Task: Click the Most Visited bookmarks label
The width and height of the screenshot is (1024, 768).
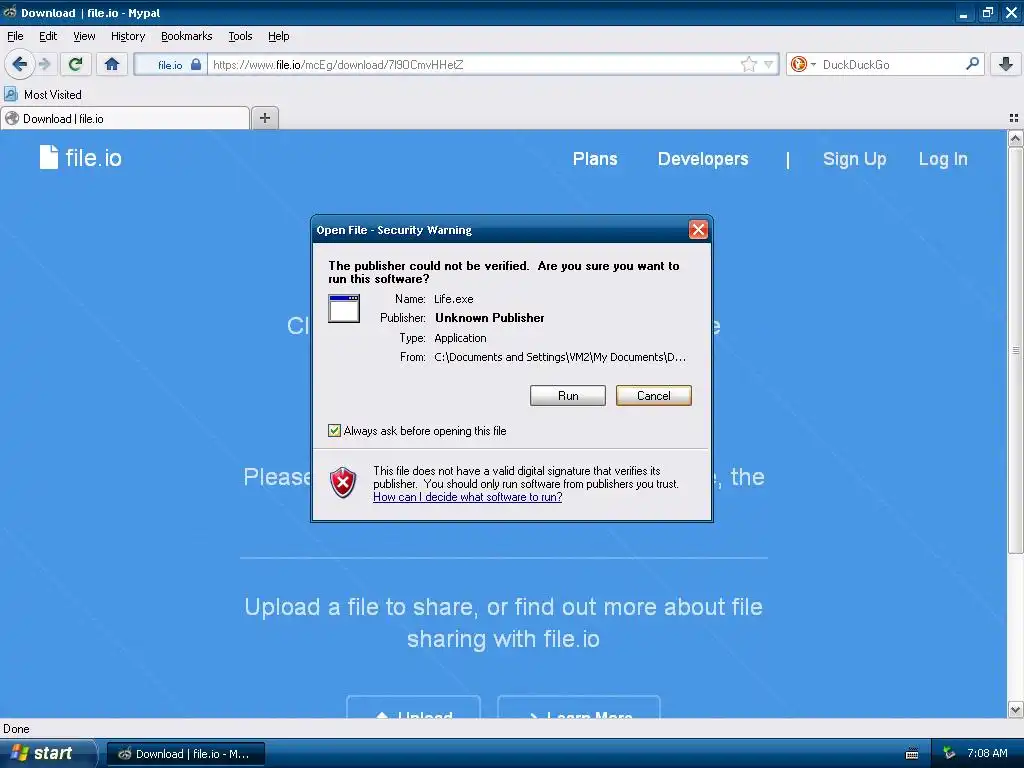Action: pos(52,94)
